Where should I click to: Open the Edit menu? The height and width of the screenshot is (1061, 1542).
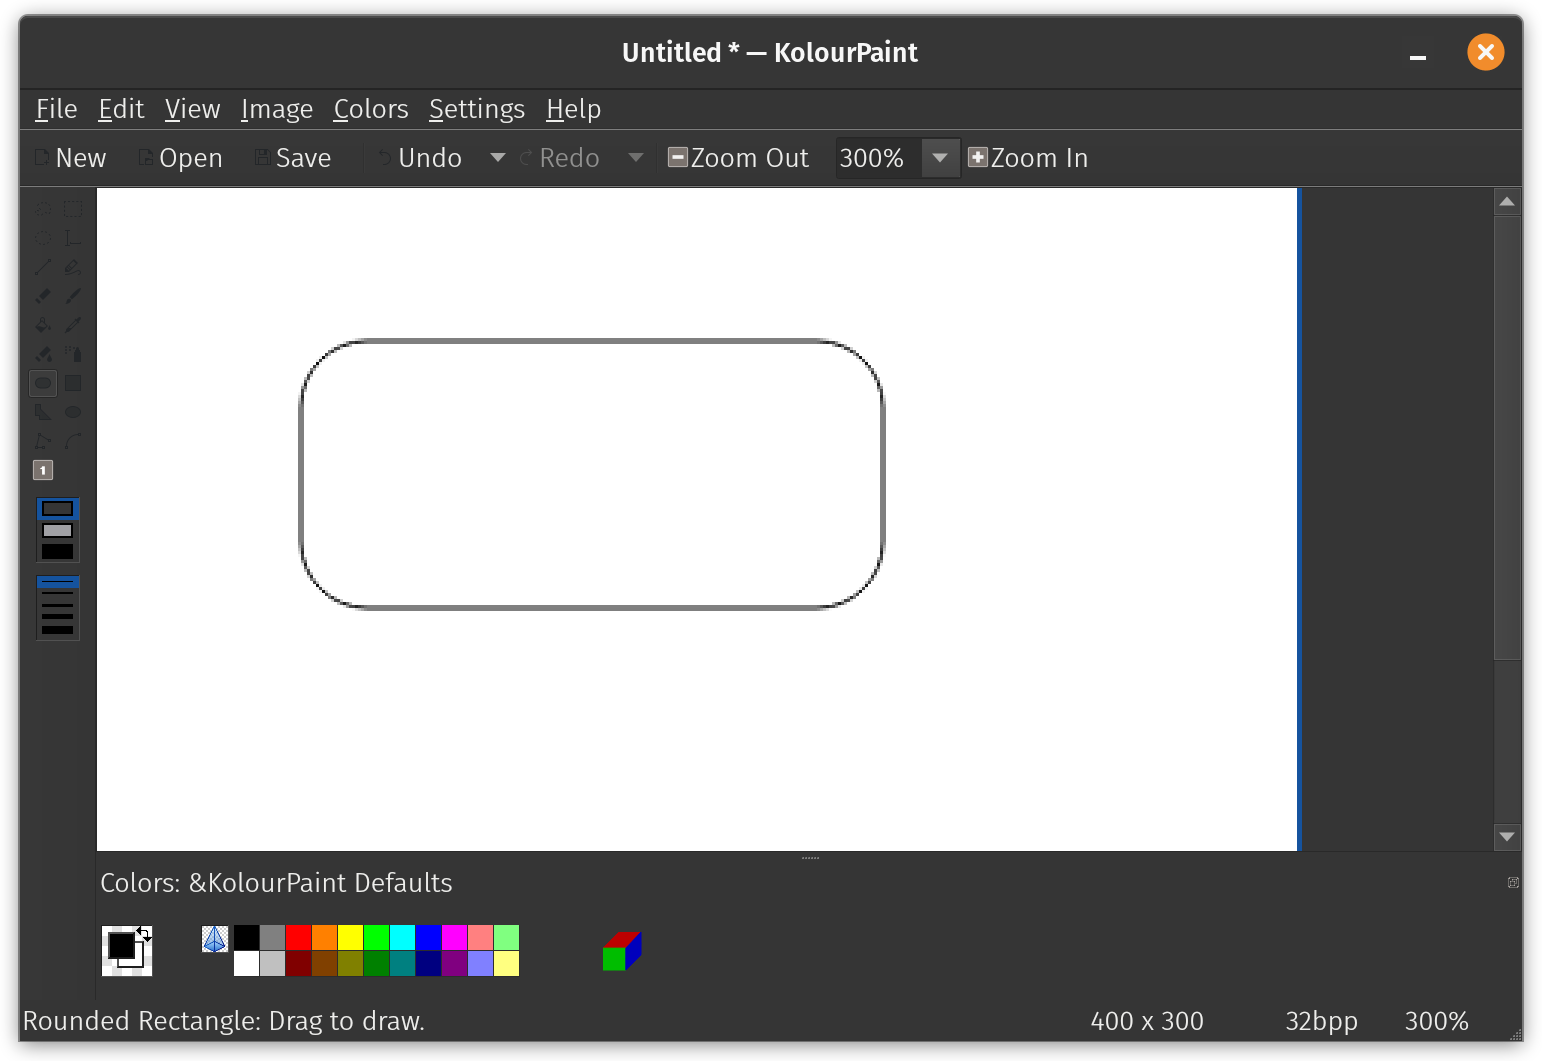click(x=121, y=109)
